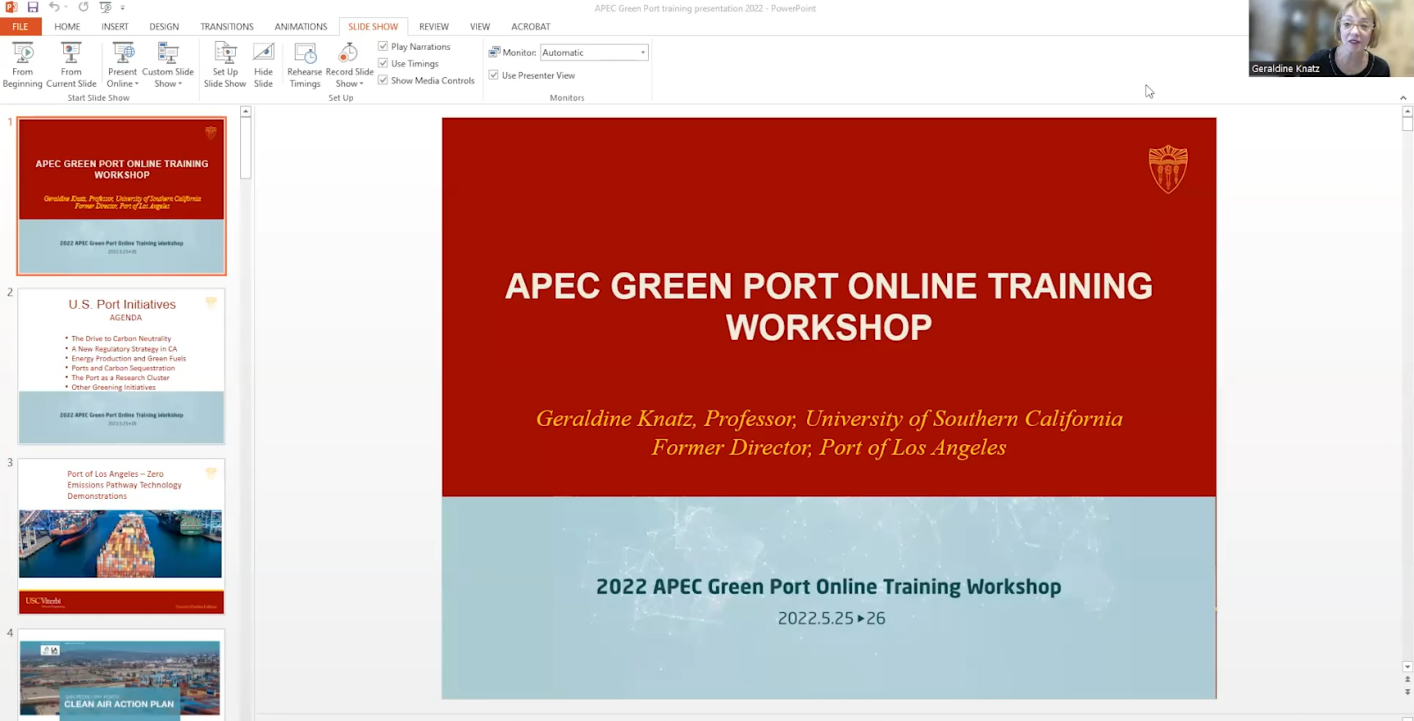
Task: Open the FILE tab
Action: tap(20, 27)
